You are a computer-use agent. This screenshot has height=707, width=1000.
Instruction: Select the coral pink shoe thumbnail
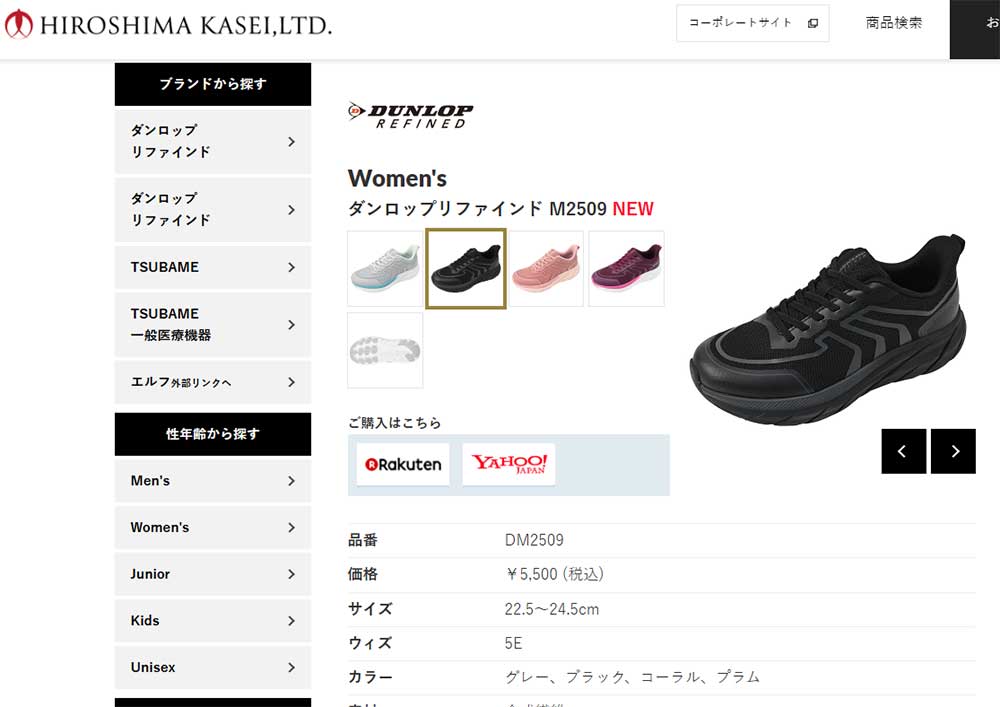(x=547, y=268)
